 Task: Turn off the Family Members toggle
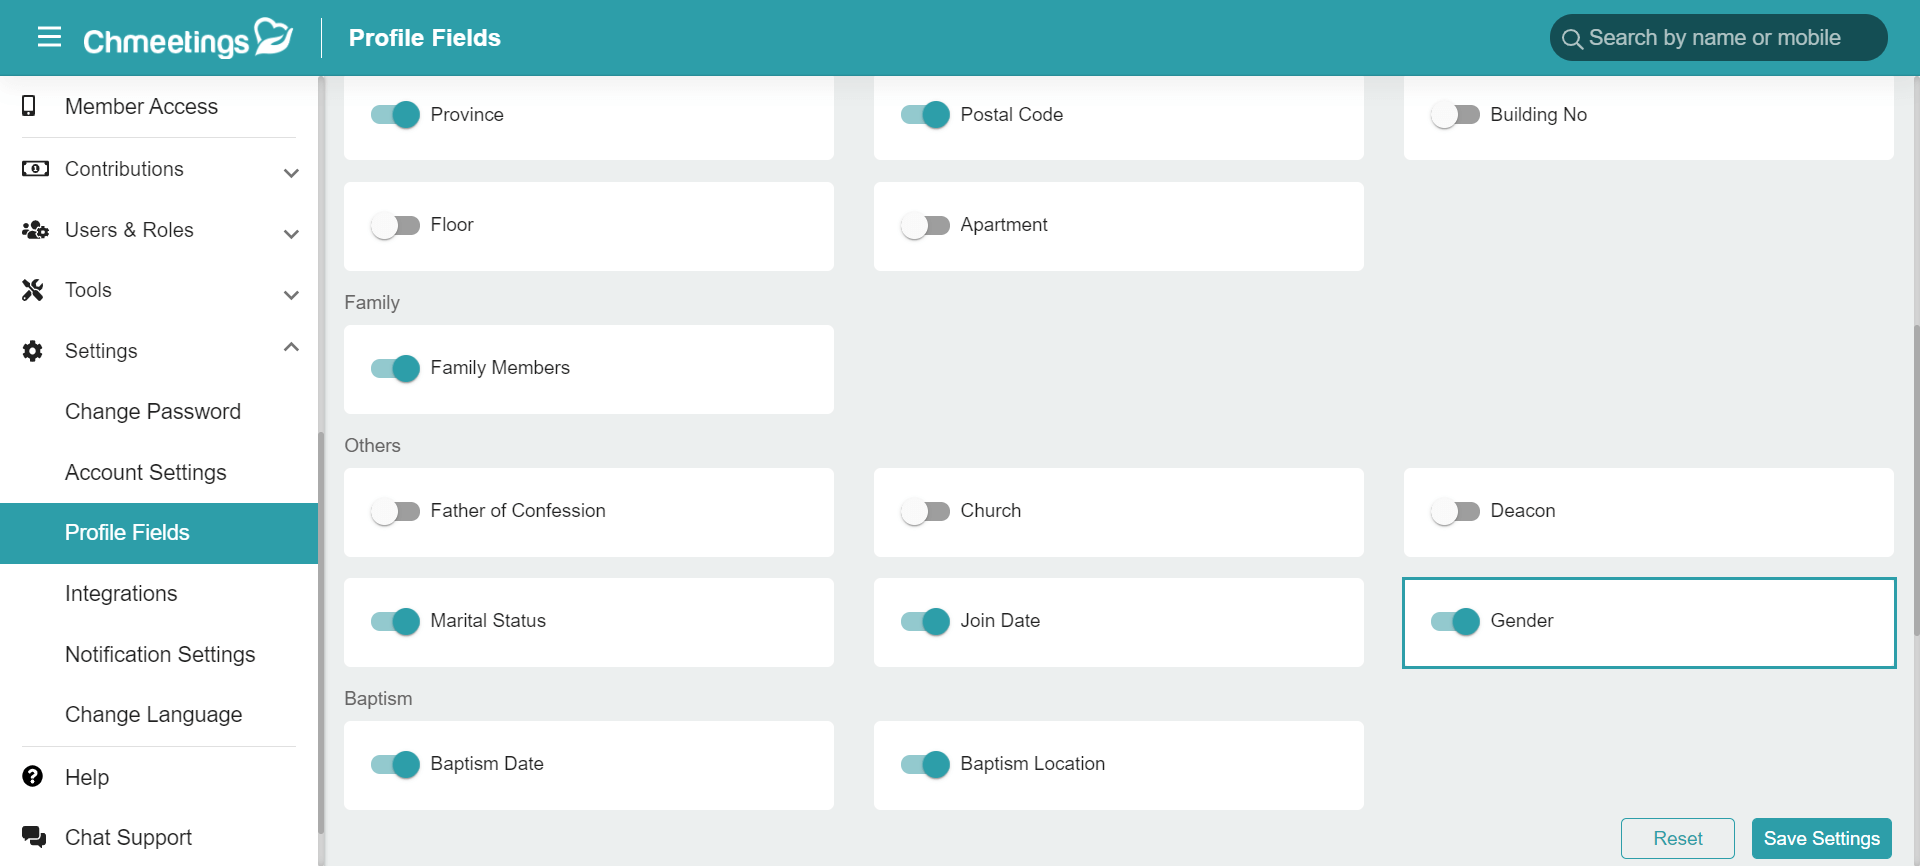click(x=395, y=368)
